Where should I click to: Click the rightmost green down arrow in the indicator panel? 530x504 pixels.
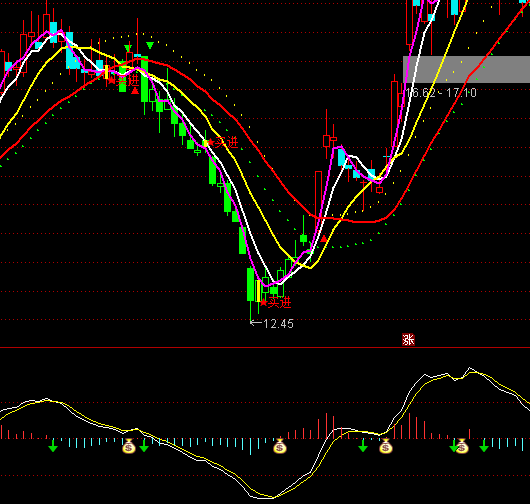(x=484, y=446)
